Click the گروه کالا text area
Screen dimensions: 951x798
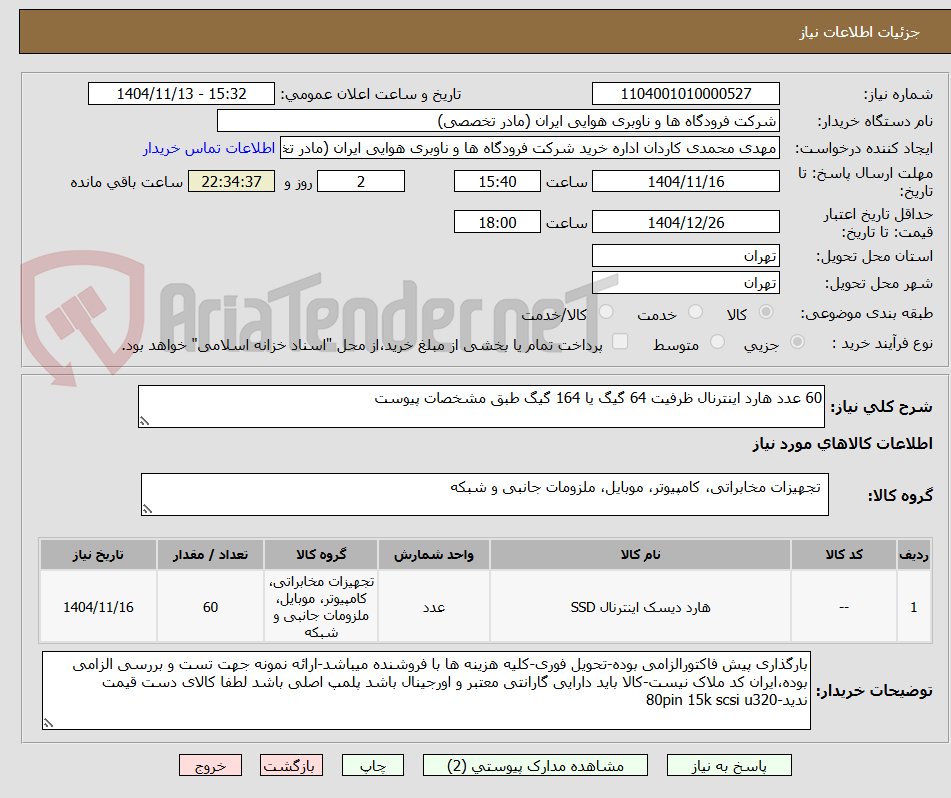(485, 494)
